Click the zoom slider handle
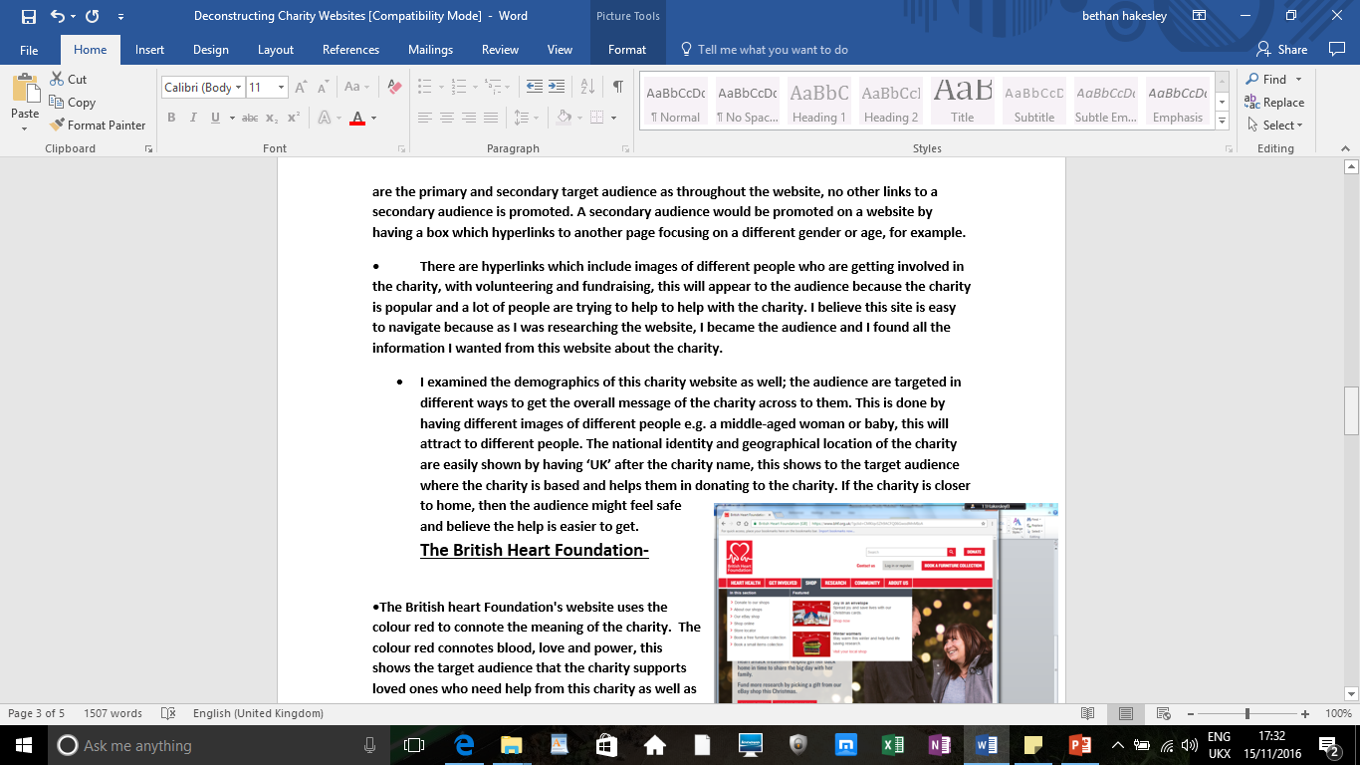 tap(1247, 714)
